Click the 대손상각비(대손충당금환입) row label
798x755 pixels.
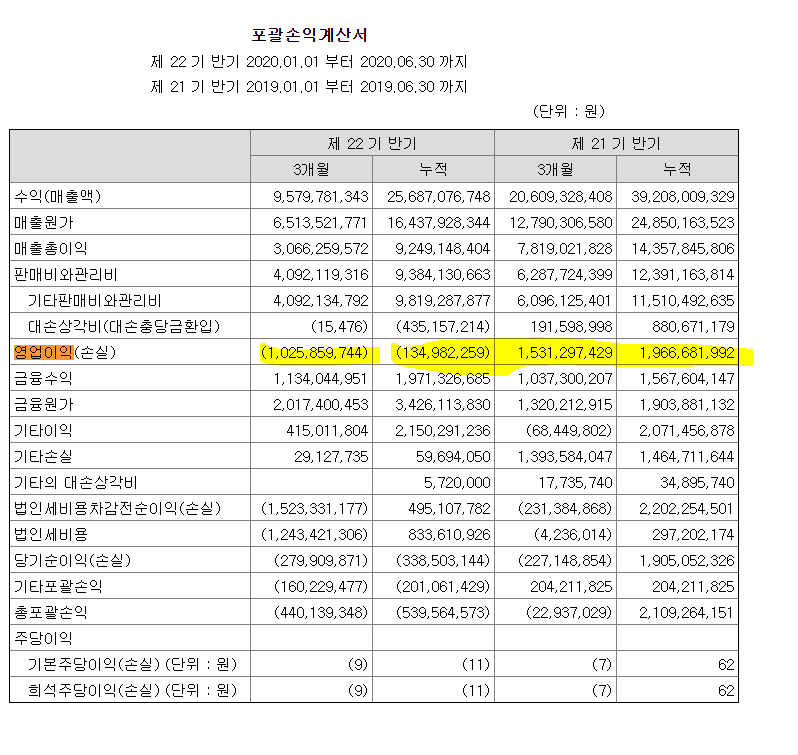pos(124,326)
